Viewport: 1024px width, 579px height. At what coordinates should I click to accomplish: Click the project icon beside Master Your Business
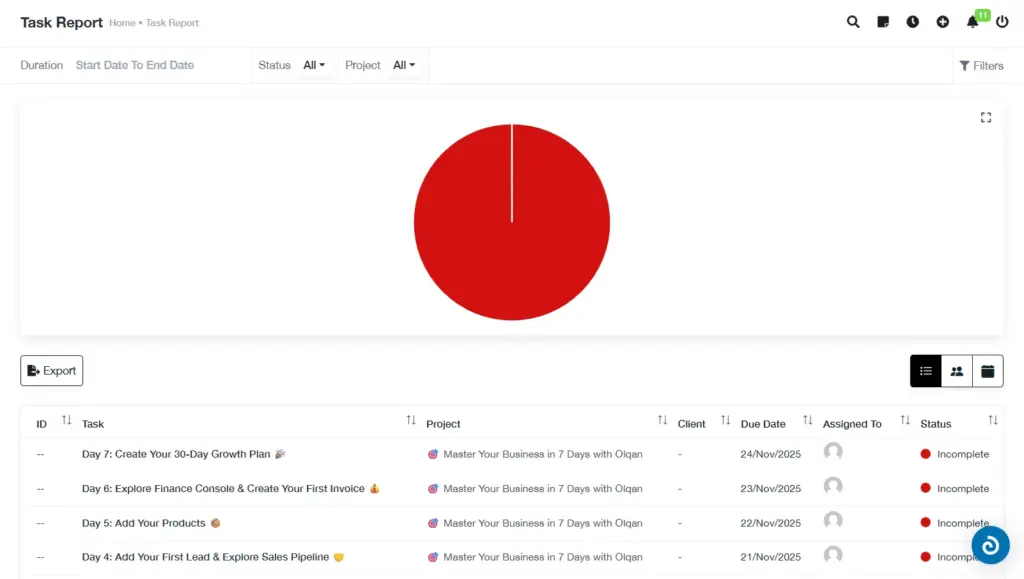click(433, 454)
